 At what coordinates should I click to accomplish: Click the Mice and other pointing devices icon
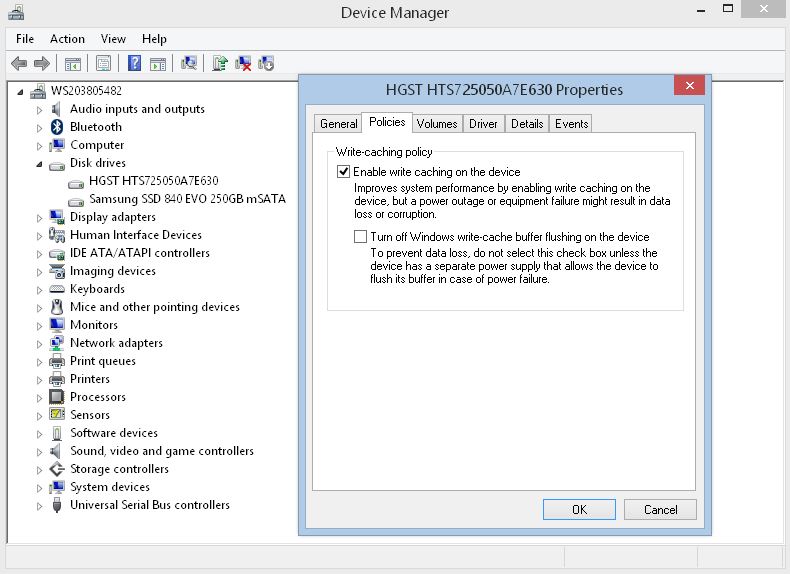tap(57, 307)
